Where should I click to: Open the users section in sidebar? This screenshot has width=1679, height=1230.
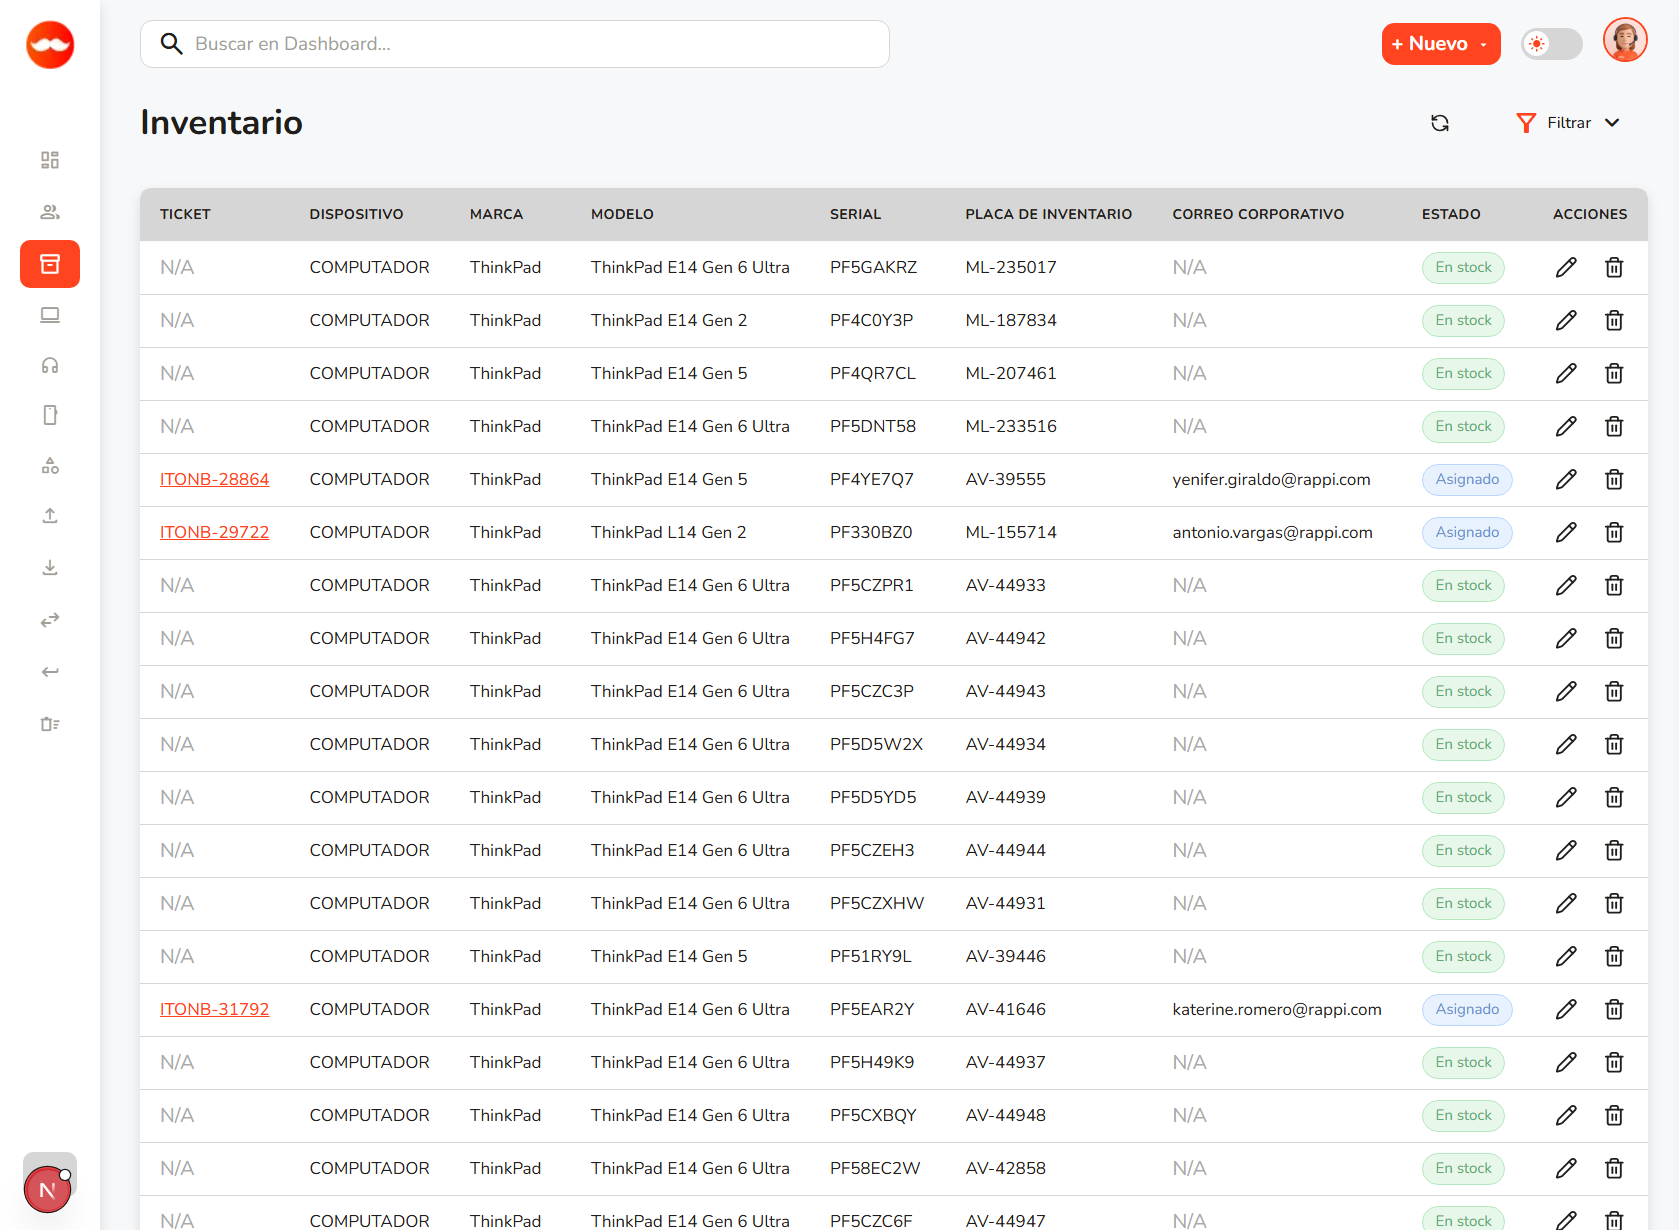click(50, 212)
